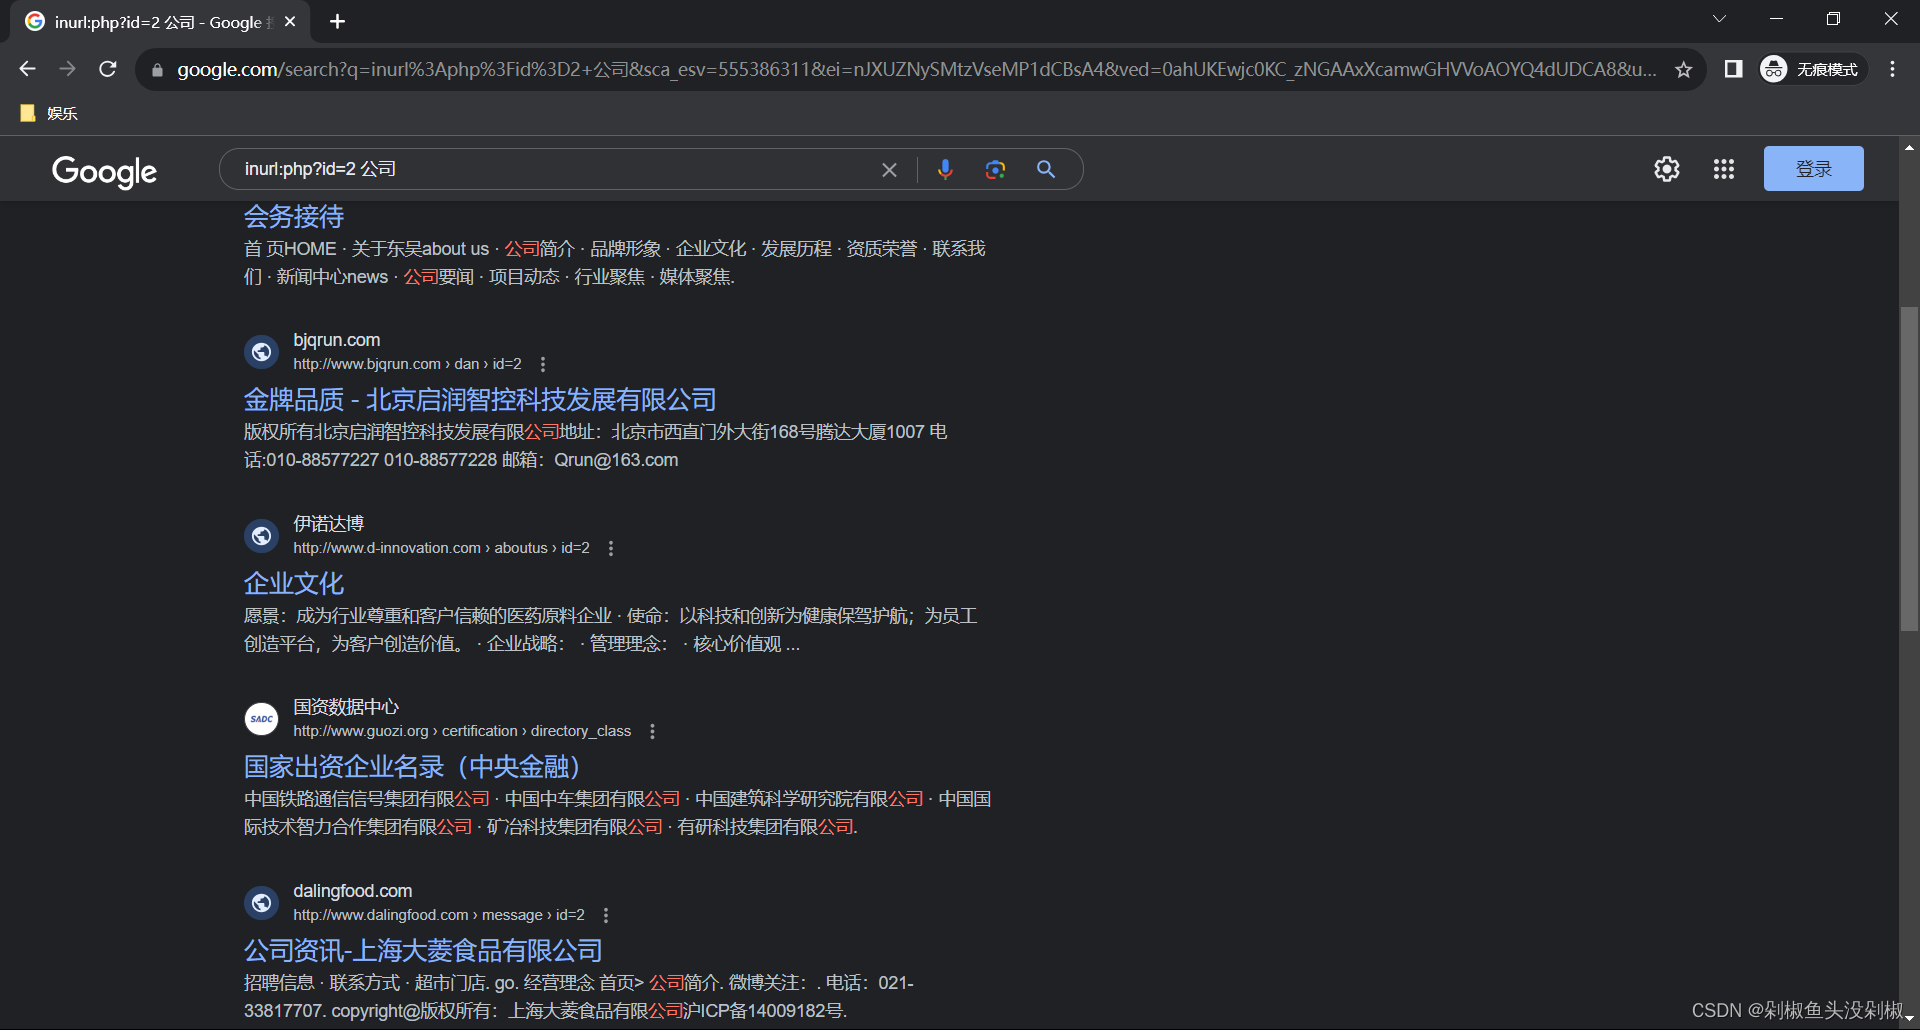Screen dimensions: 1920x1030
Task: Open the quick settings gear
Action: (x=1666, y=169)
